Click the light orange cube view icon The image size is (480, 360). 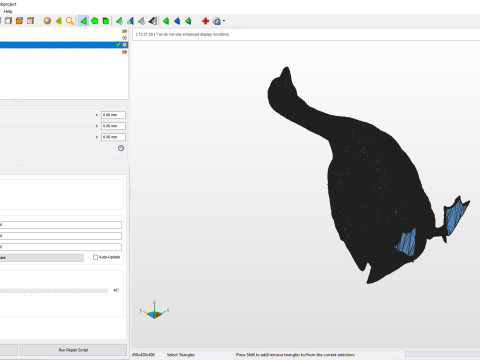30,21
